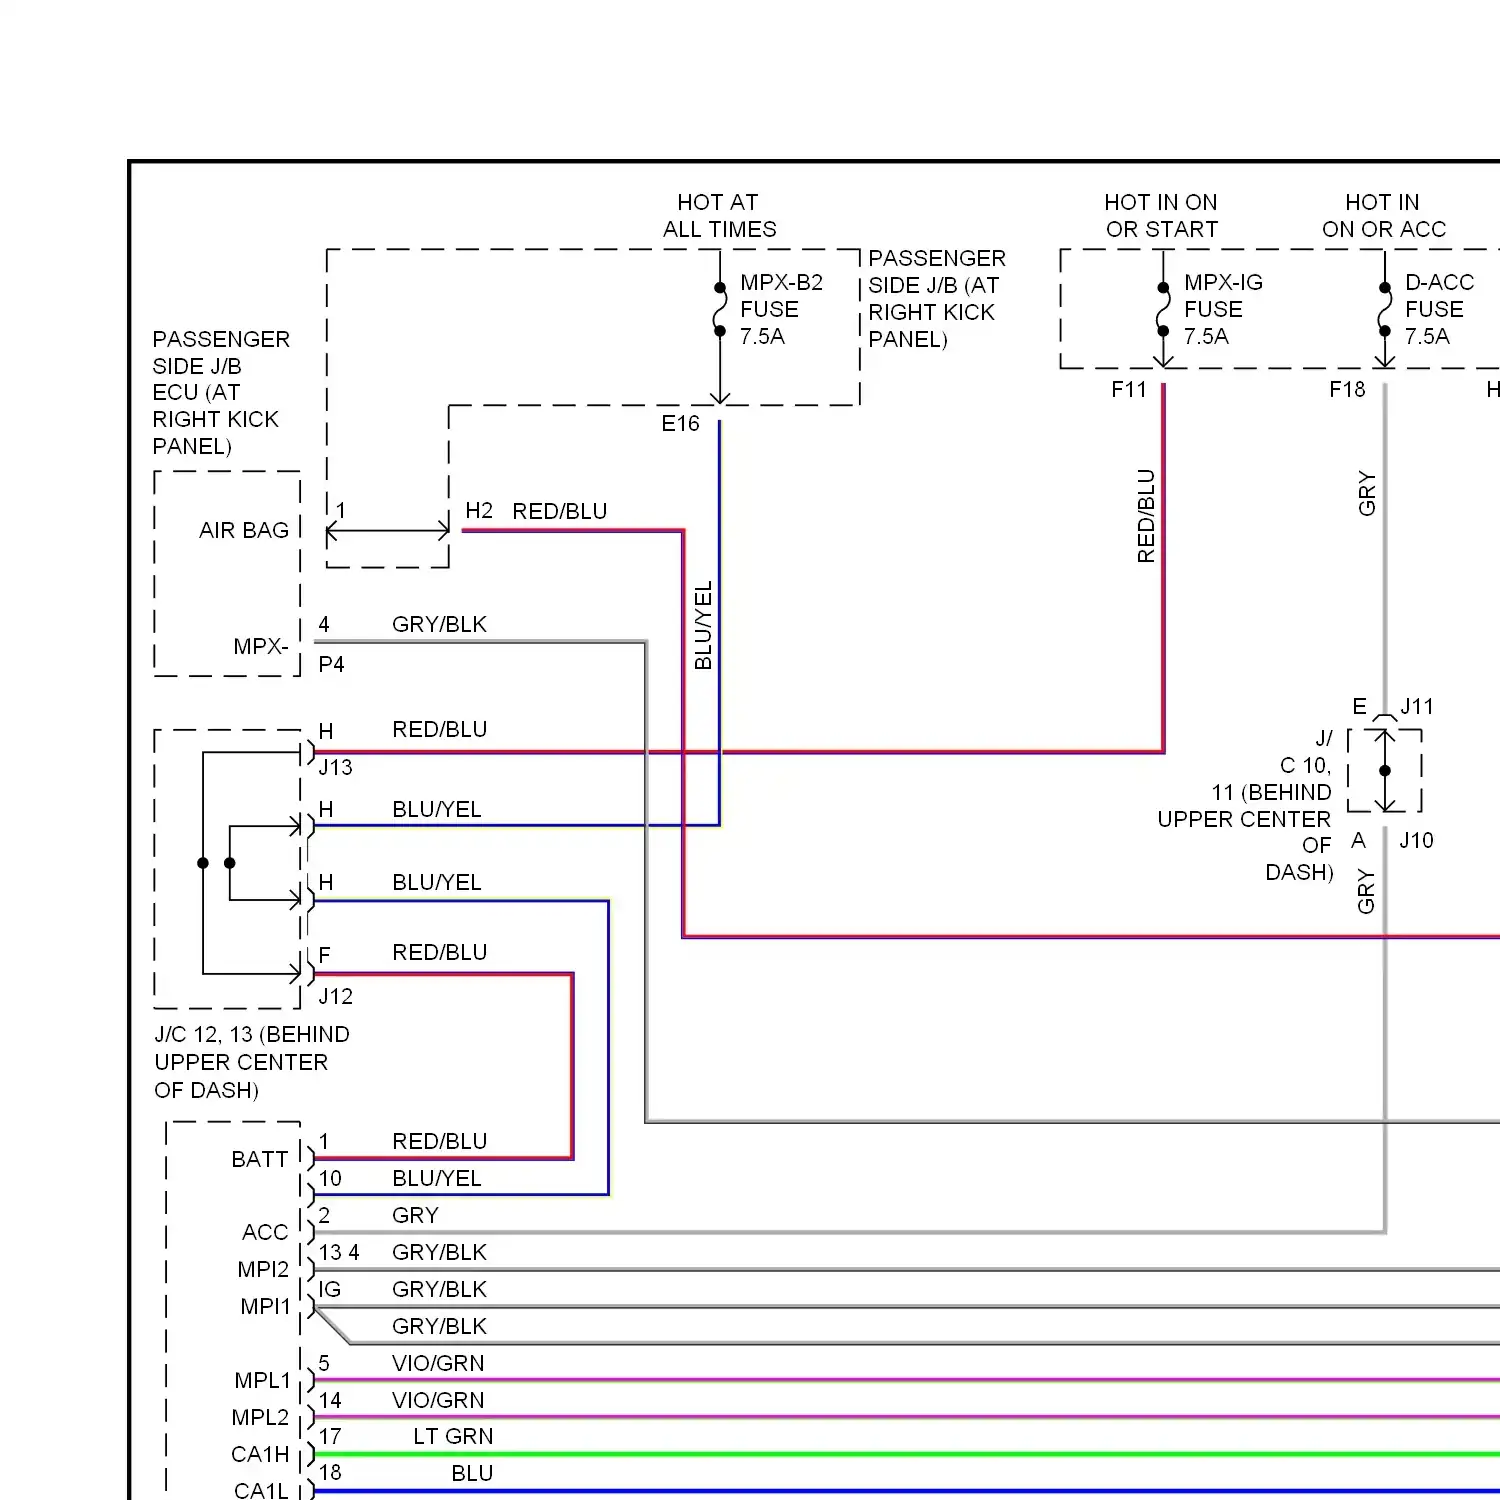Click 'RED/BLU' wire label beside H2
This screenshot has height=1500, width=1500.
coord(560,511)
